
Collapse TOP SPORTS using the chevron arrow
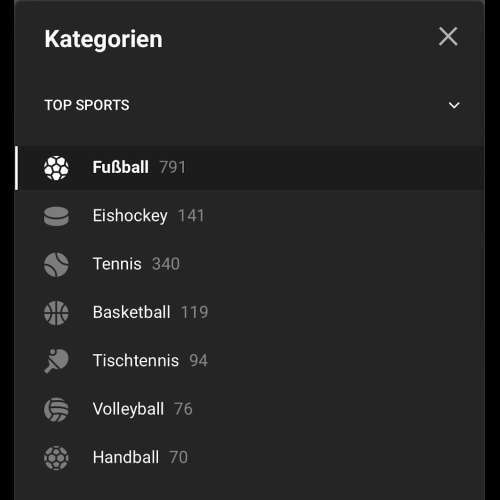tap(454, 105)
